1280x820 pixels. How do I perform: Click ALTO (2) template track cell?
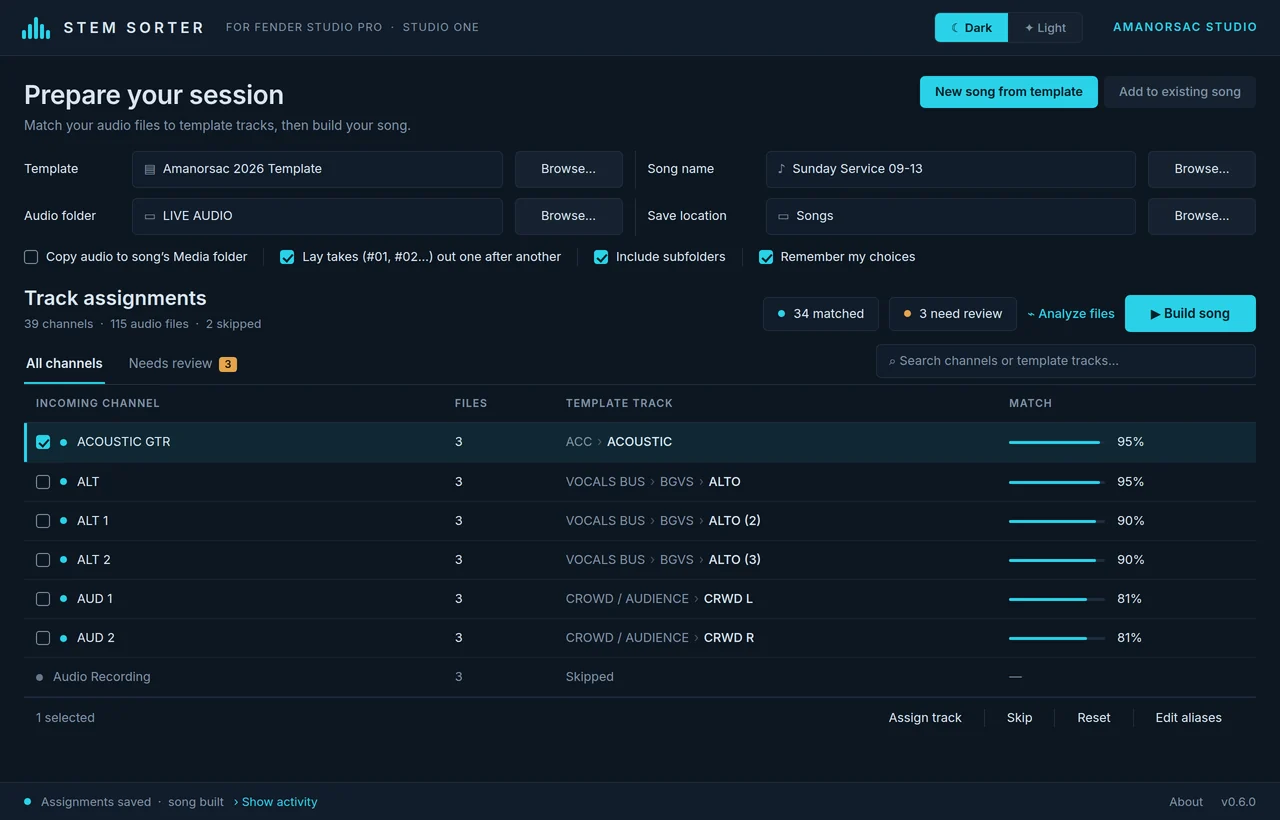(663, 521)
